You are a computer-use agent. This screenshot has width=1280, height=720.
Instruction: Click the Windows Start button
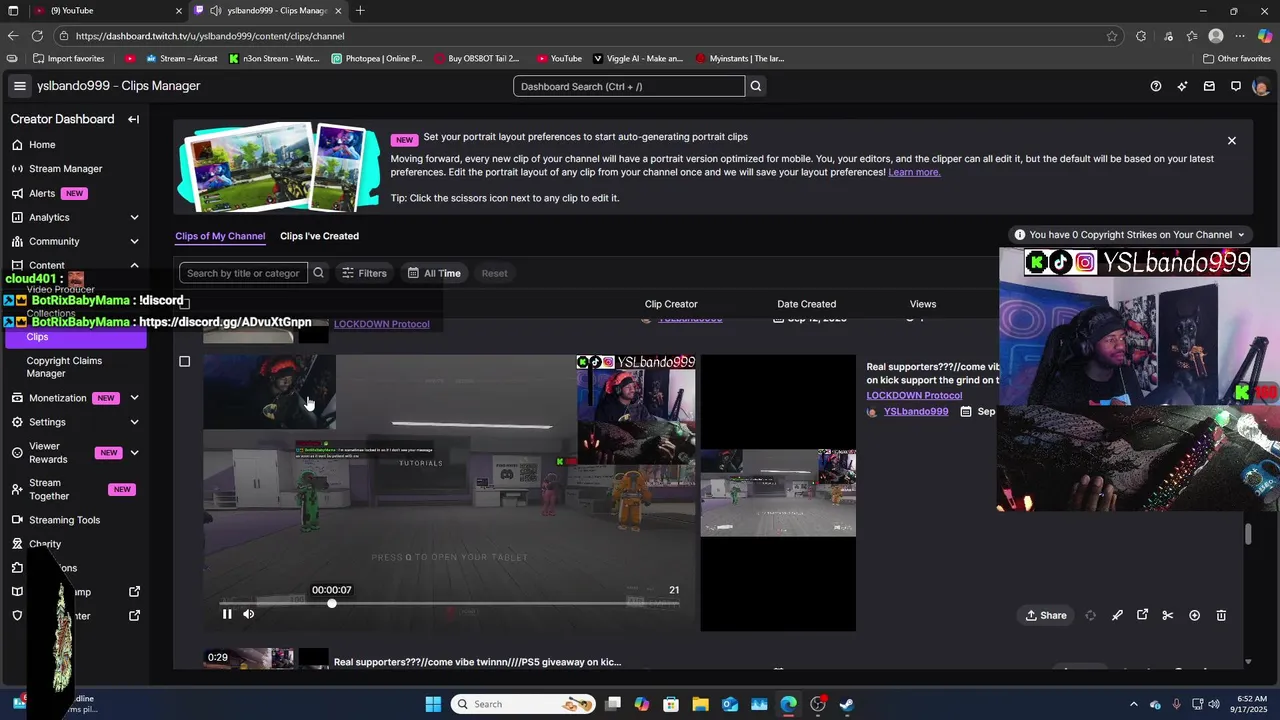pos(433,704)
